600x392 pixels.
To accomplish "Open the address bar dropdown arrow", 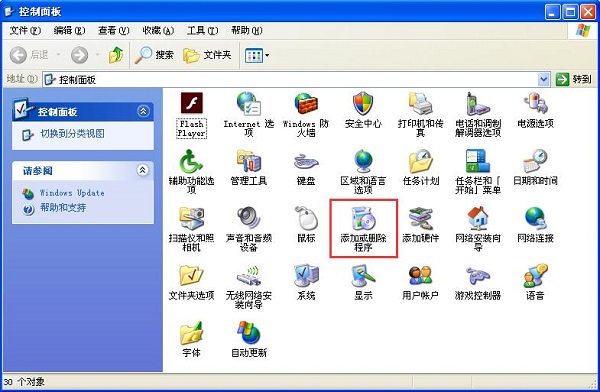I will click(544, 80).
